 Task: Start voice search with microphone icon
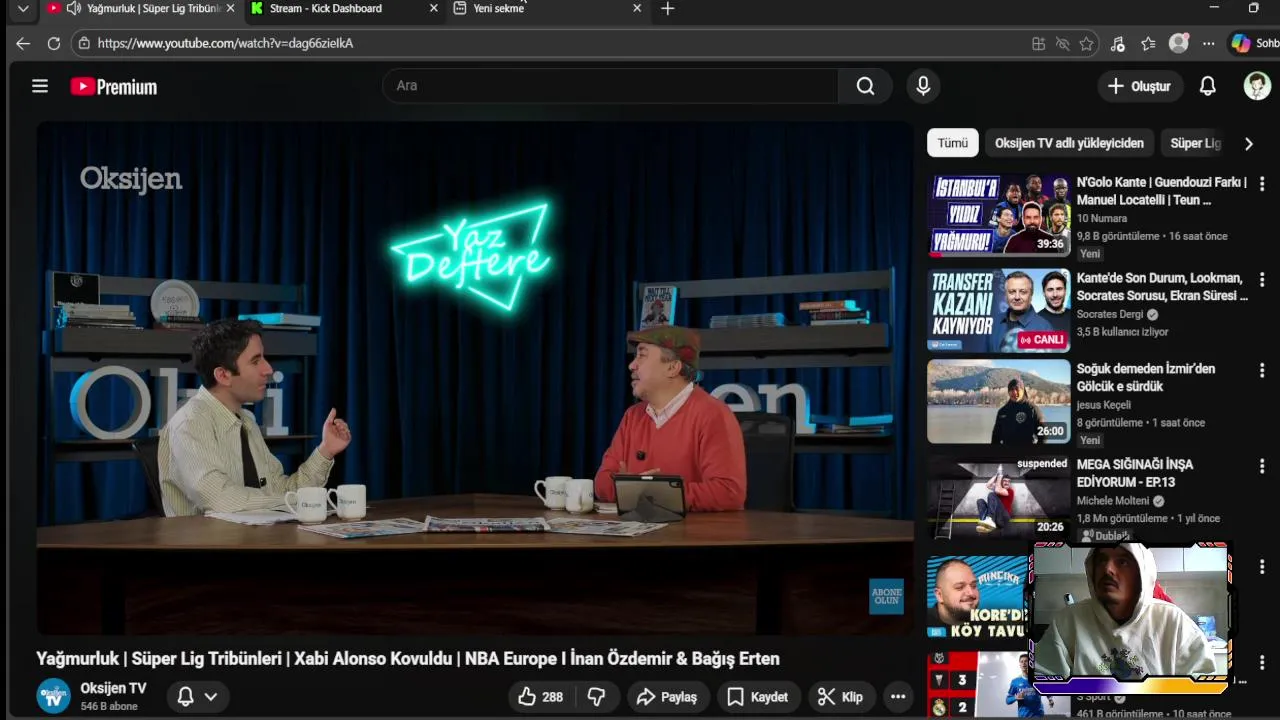(x=923, y=86)
